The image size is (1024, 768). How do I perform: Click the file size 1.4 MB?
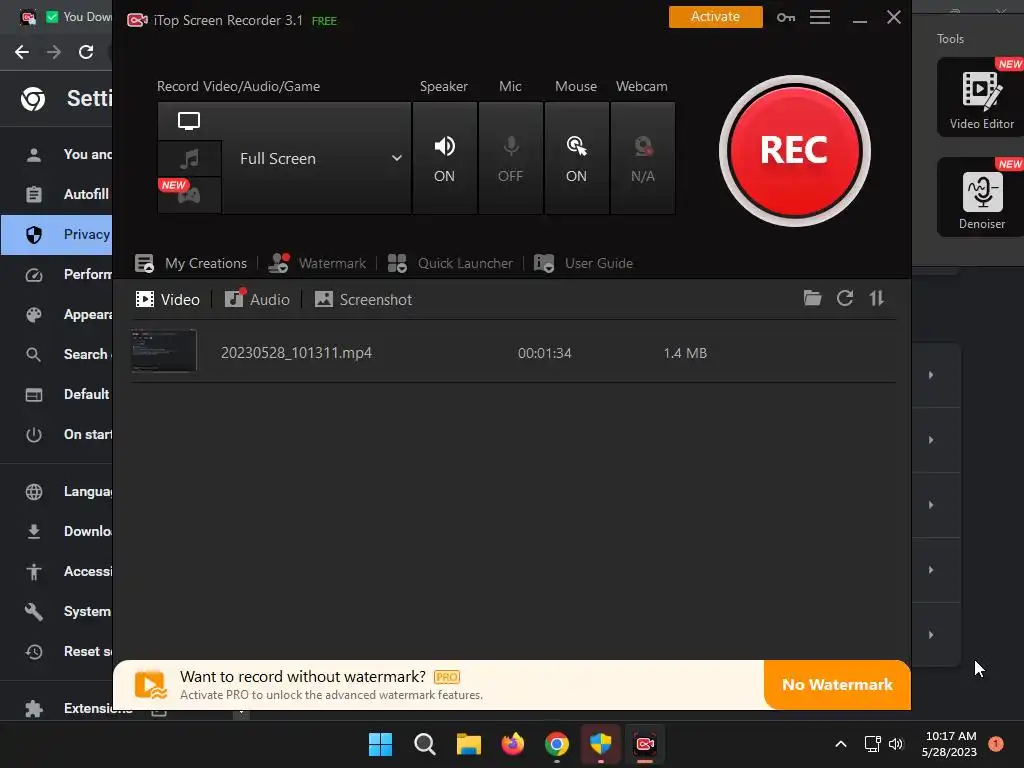(x=685, y=353)
